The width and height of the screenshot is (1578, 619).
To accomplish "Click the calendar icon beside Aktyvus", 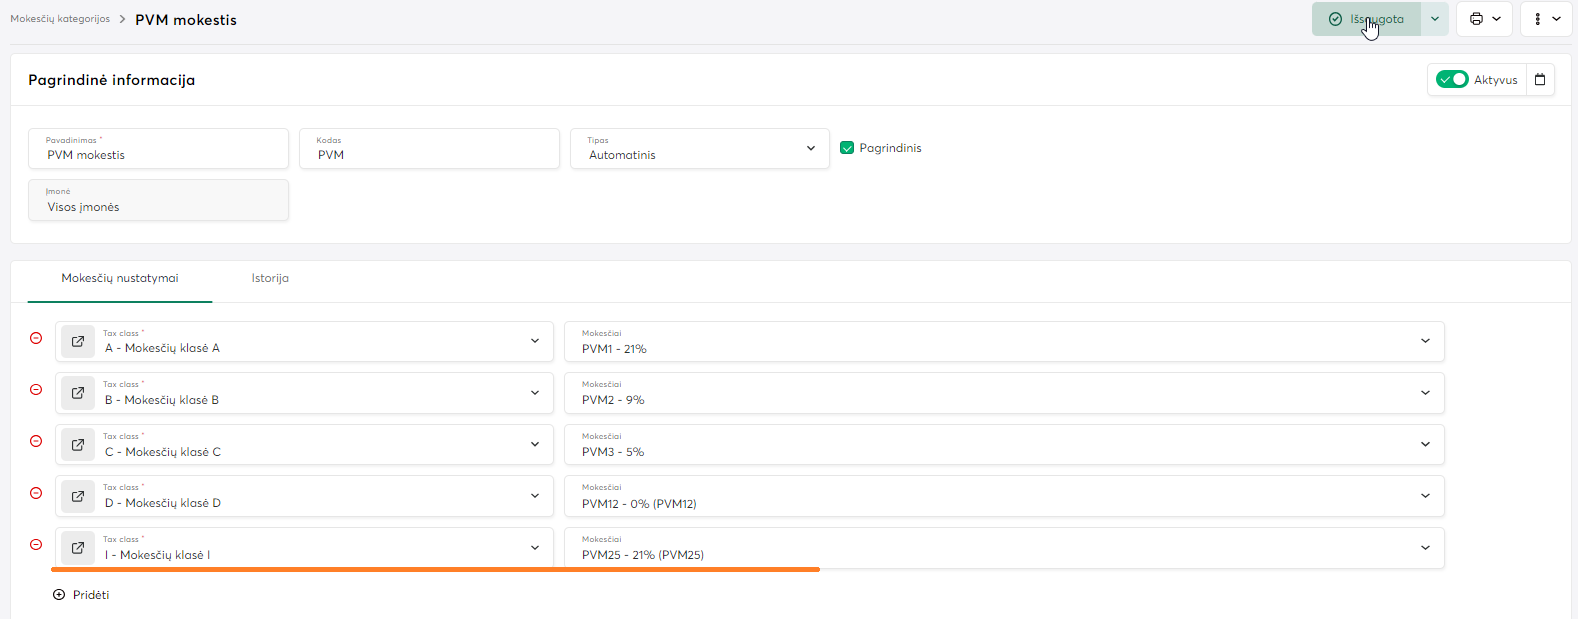I will 1540,80.
